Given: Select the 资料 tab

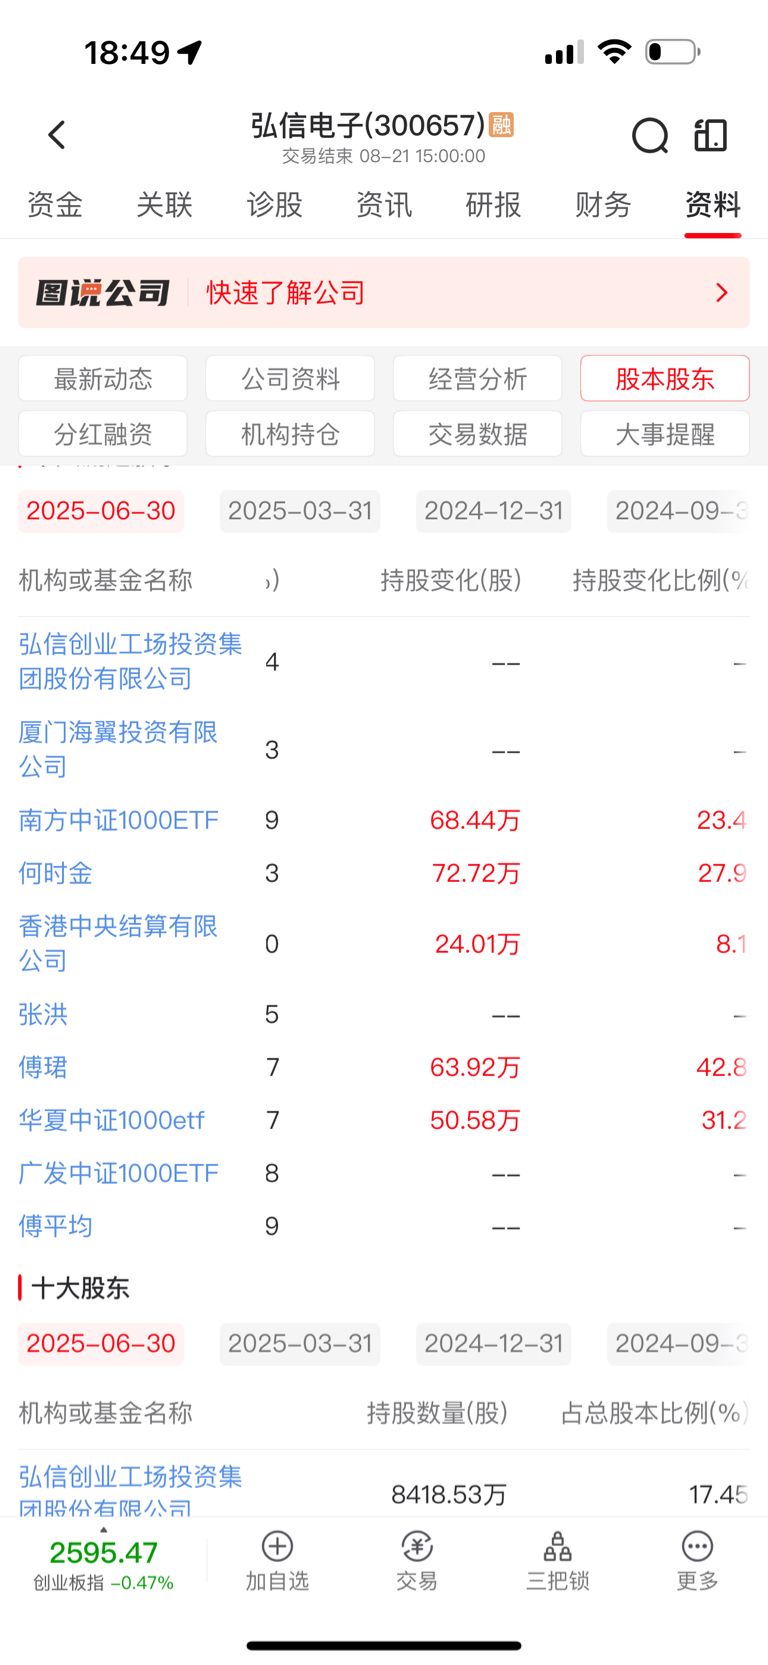Looking at the screenshot, I should click(x=713, y=205).
